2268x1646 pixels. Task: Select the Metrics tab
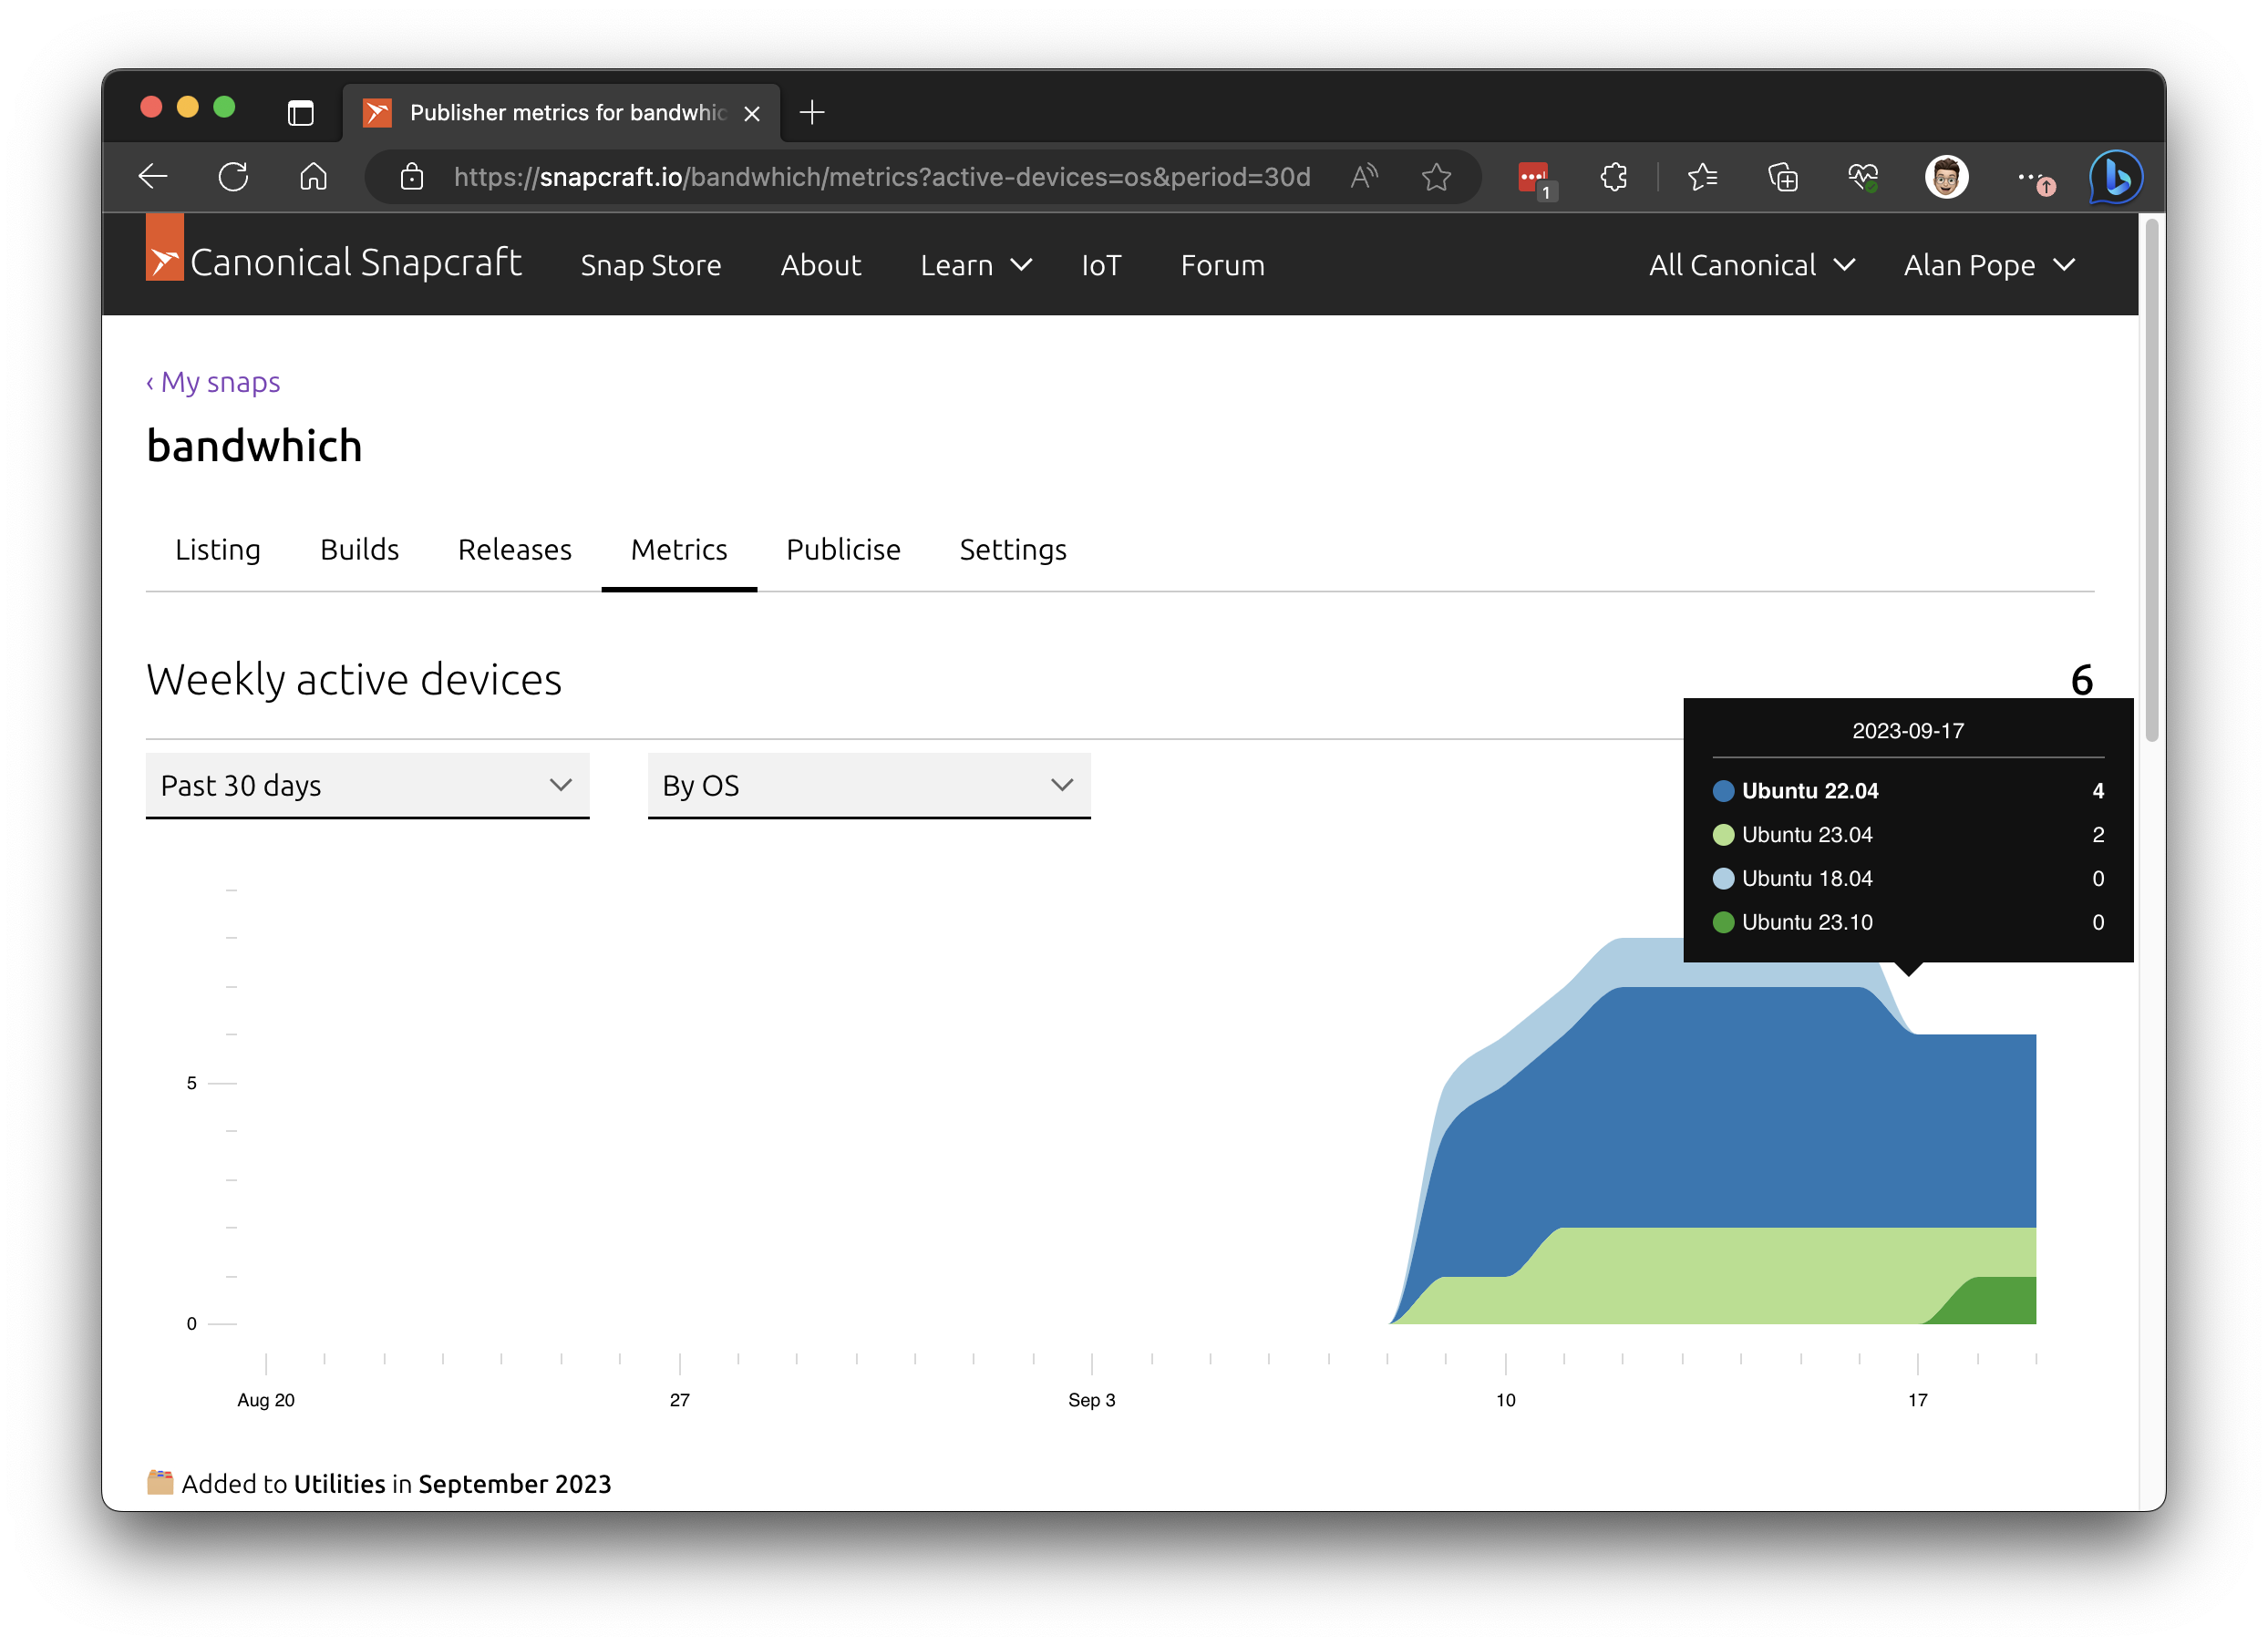pos(678,549)
